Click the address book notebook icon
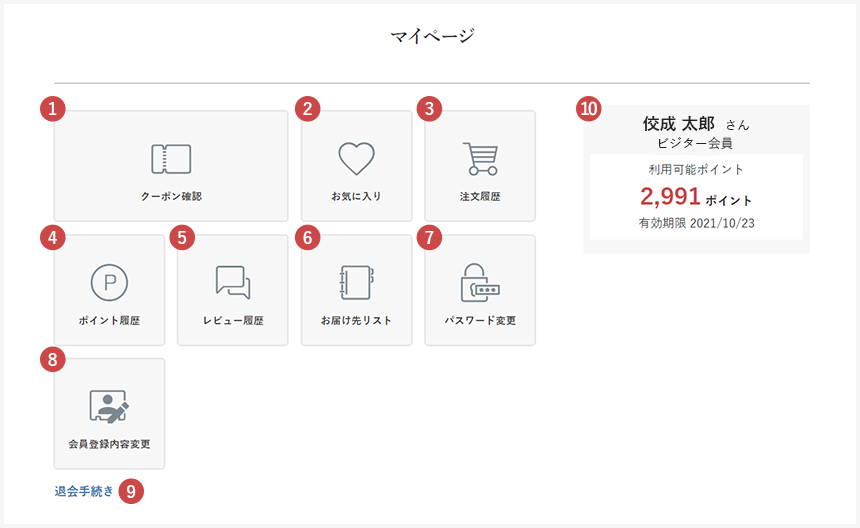860x528 pixels. 356,283
